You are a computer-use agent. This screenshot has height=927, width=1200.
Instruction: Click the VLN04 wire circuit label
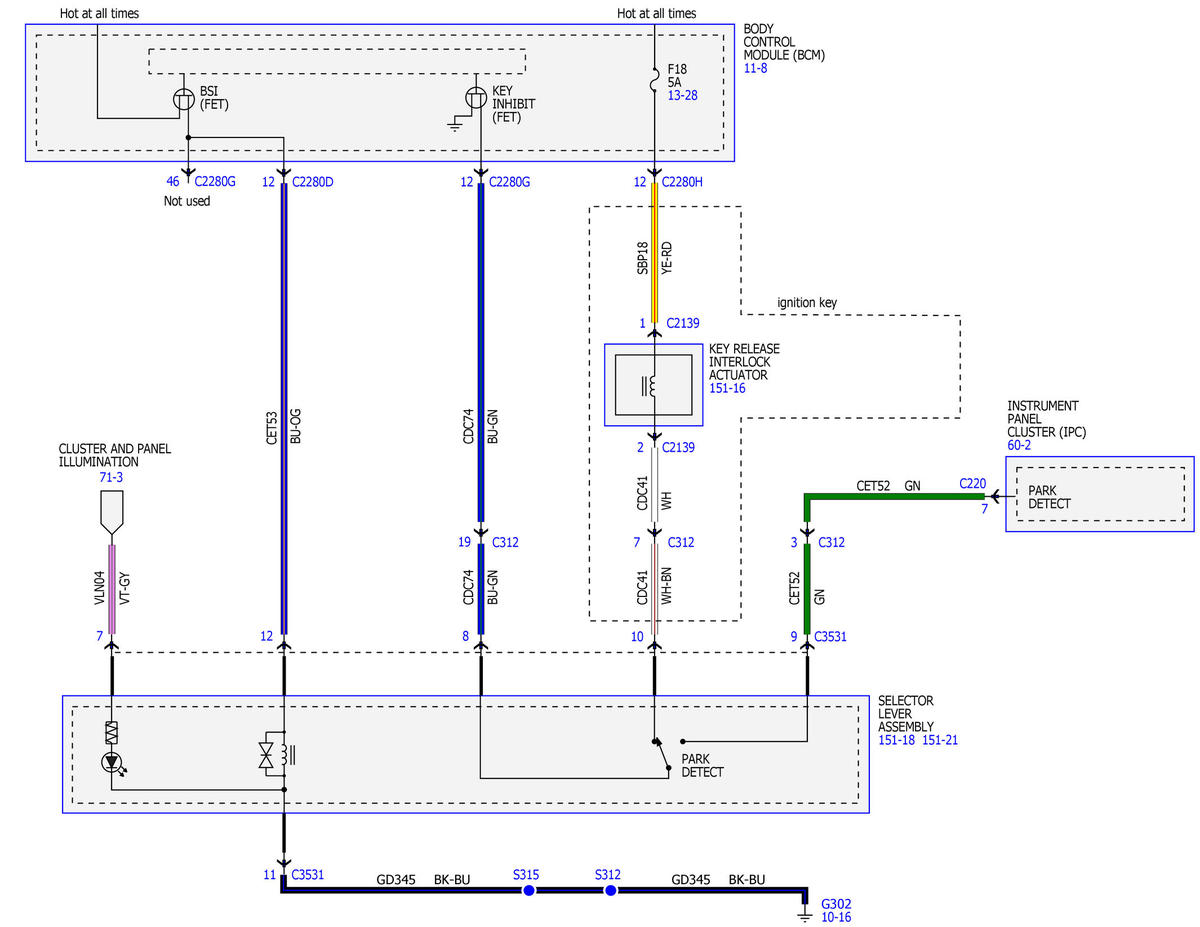(99, 587)
